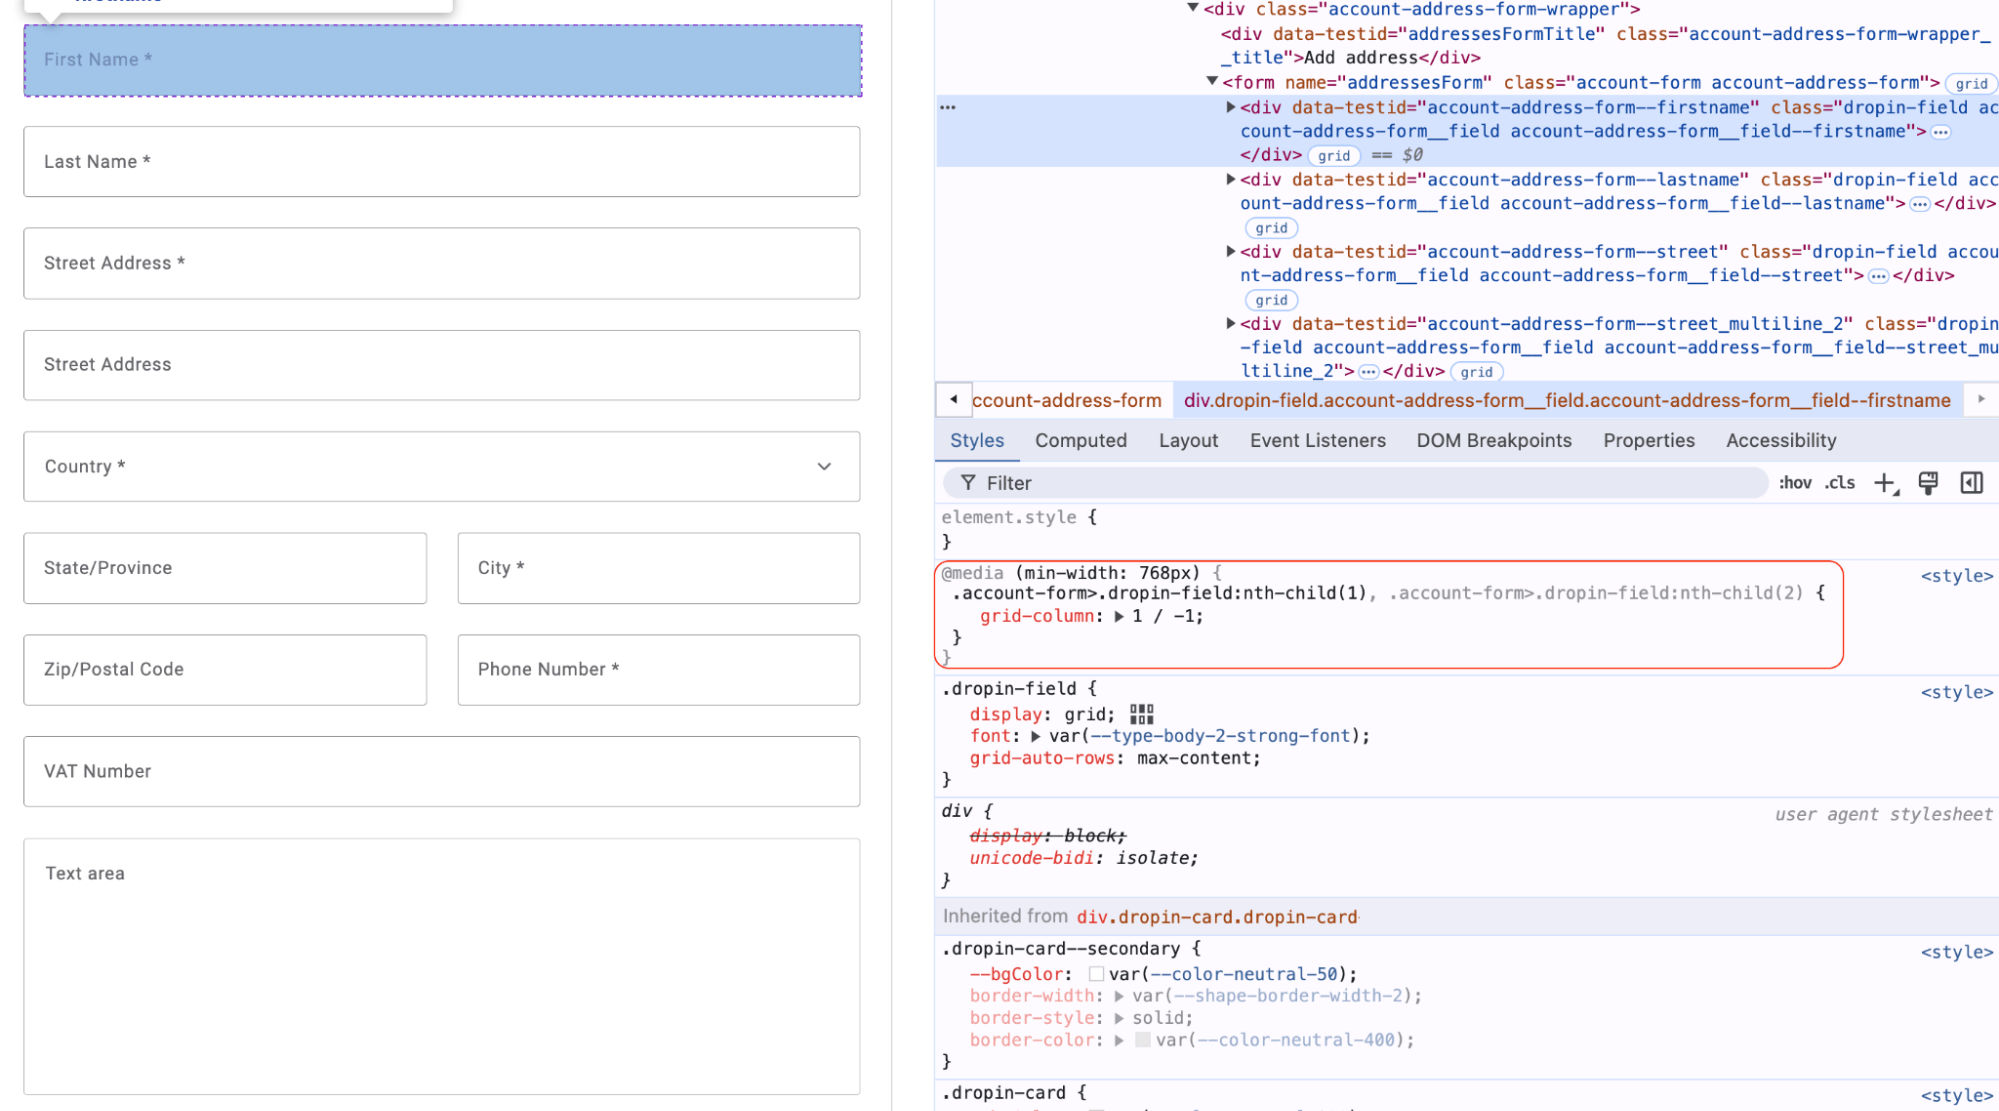Toggle the :hov element state panel
Viewport: 1999px width, 1111px height.
[1795, 483]
